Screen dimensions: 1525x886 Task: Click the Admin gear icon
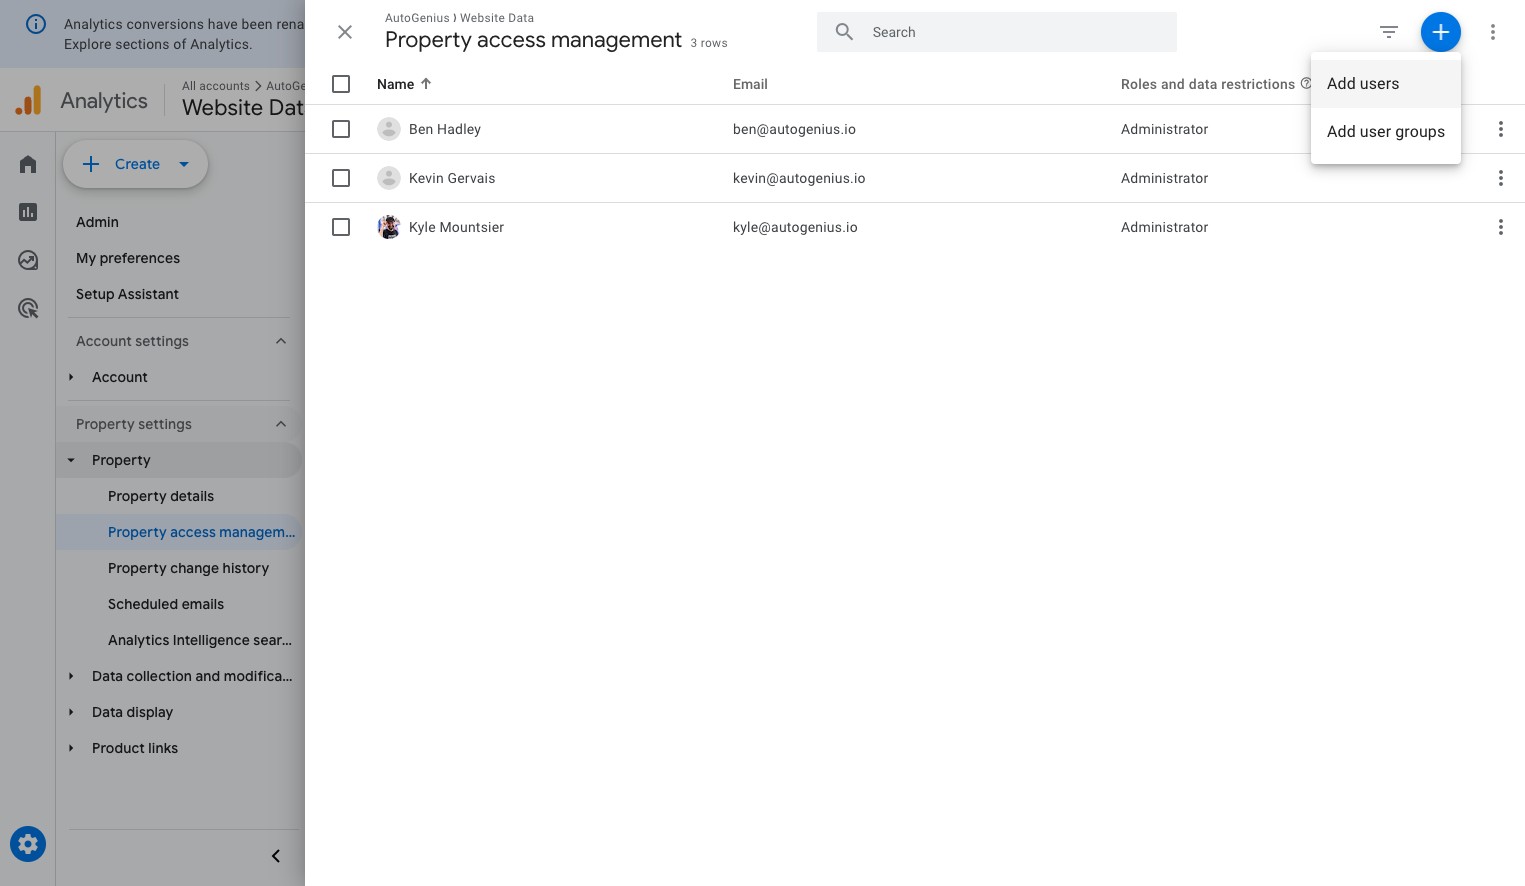pos(28,844)
